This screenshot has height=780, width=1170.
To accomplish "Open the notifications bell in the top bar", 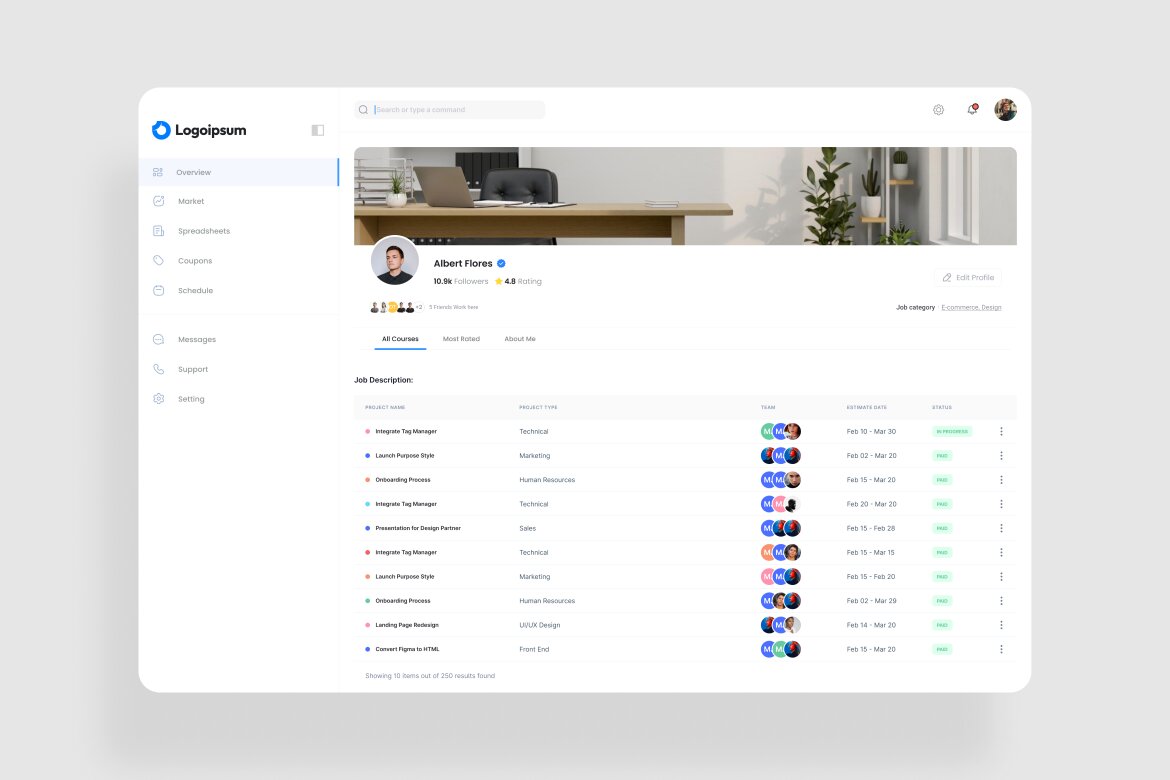I will click(971, 109).
